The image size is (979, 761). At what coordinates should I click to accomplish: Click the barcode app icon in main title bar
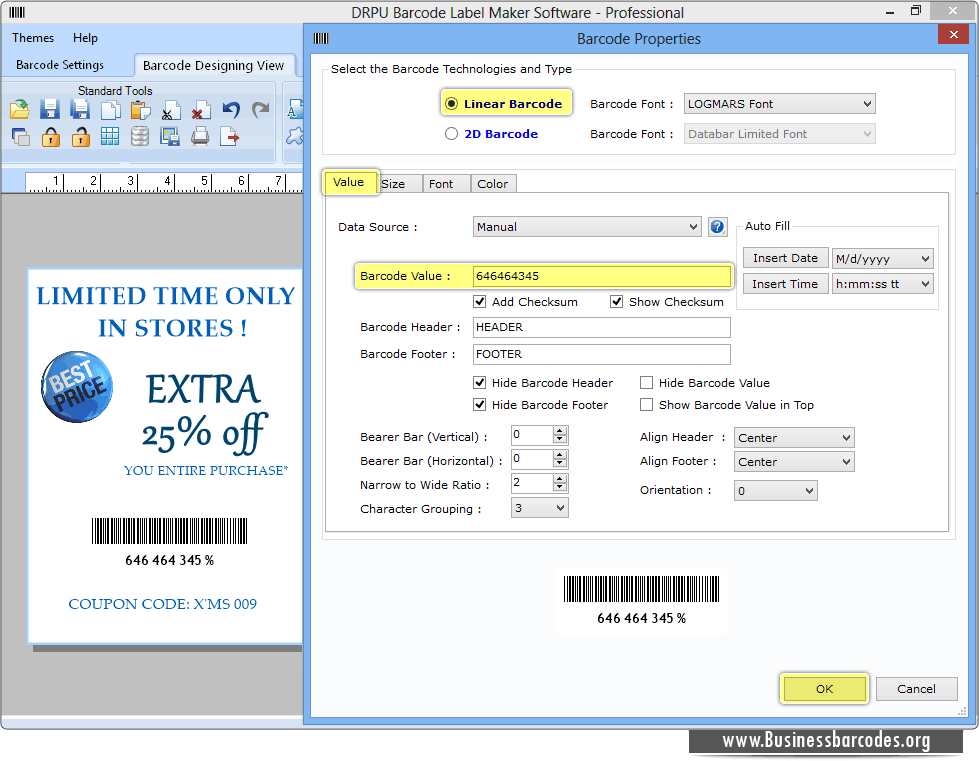[17, 12]
